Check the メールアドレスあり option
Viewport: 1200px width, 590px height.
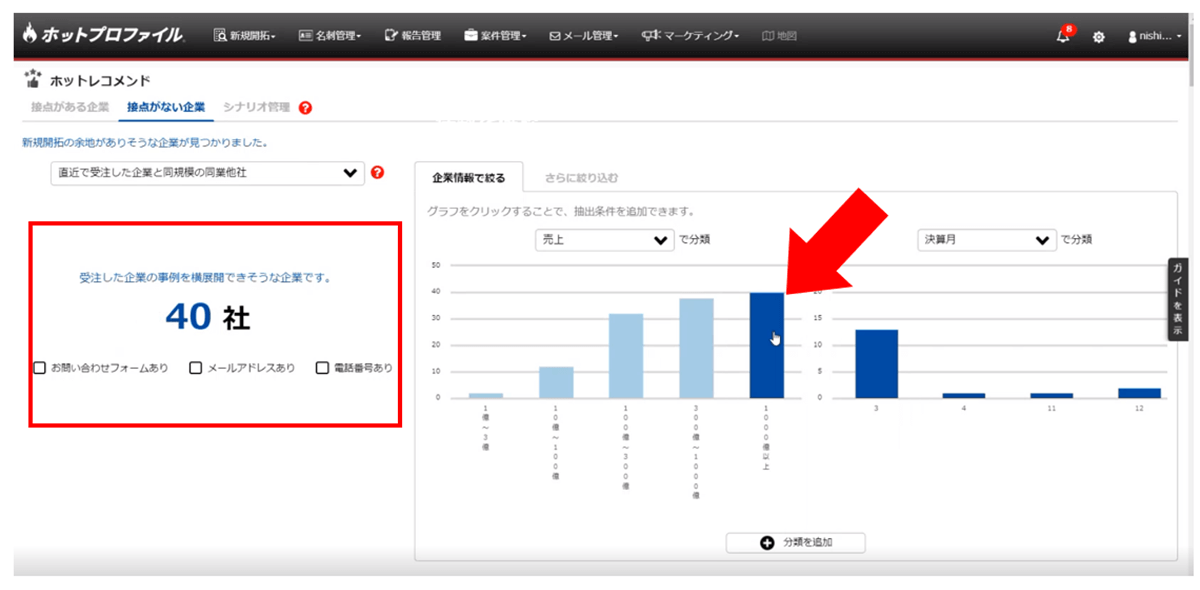(x=196, y=367)
